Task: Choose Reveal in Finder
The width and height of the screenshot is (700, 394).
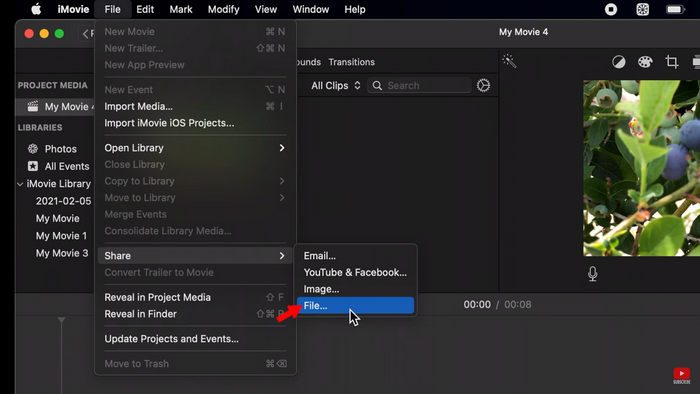Action: click(195, 314)
